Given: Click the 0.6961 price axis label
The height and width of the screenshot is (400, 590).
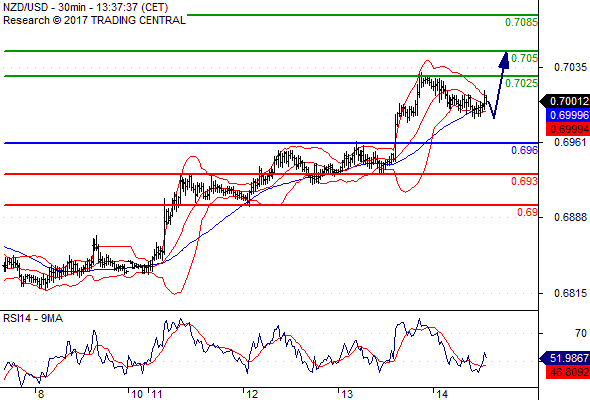Looking at the screenshot, I should [570, 142].
